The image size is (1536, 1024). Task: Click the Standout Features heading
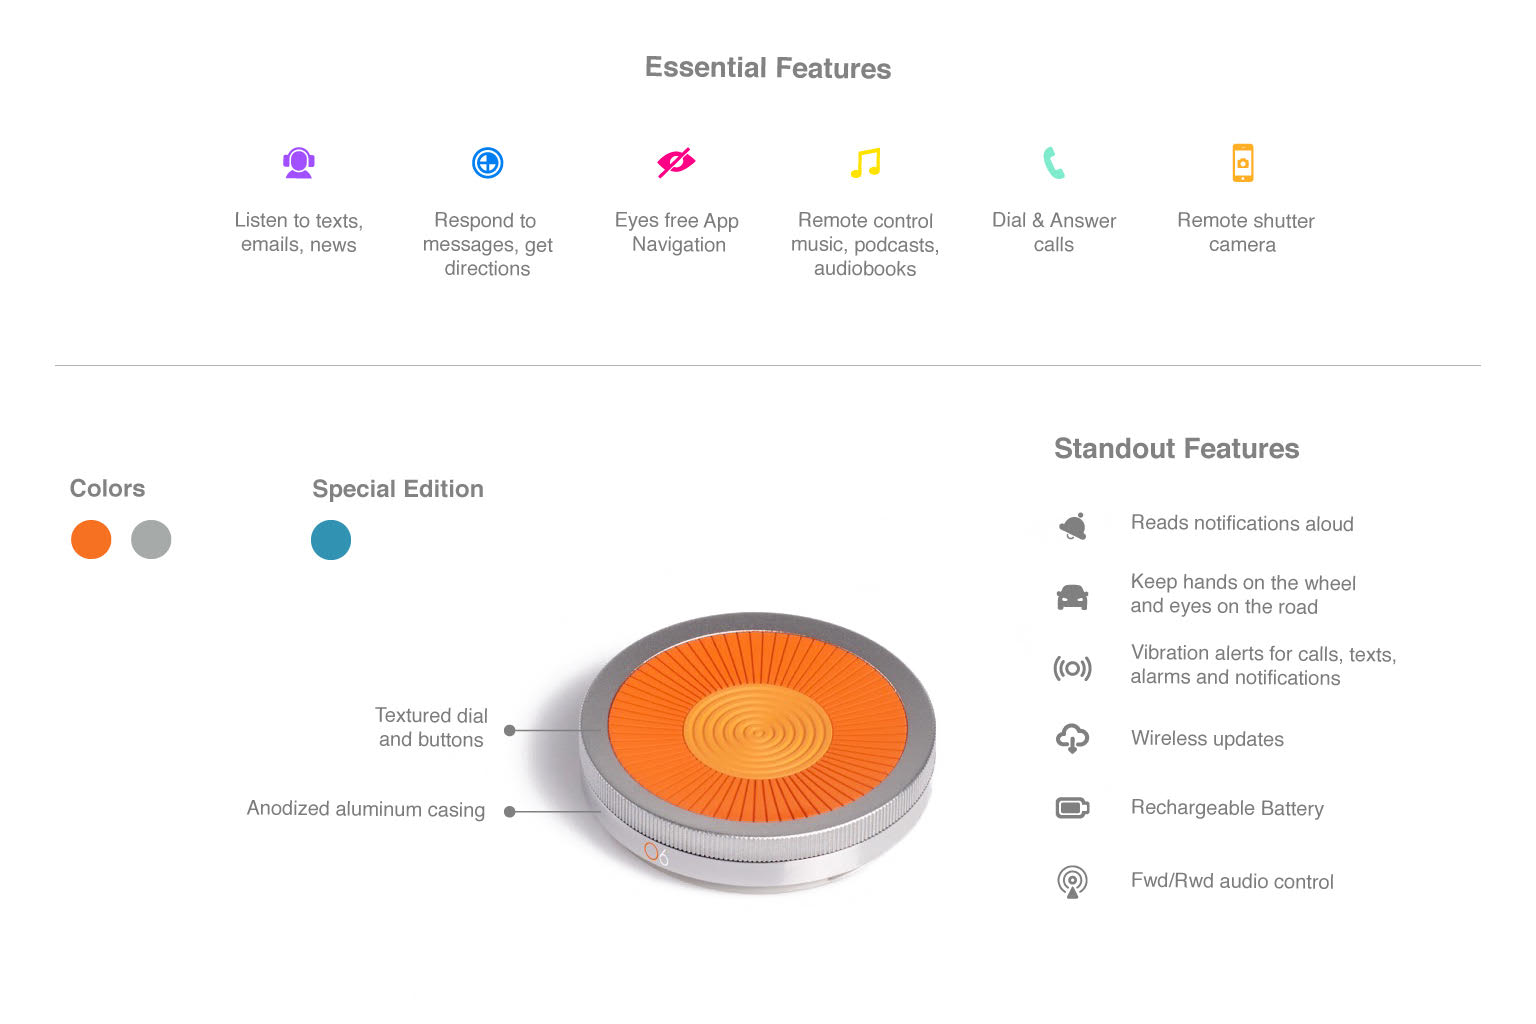click(x=1176, y=449)
